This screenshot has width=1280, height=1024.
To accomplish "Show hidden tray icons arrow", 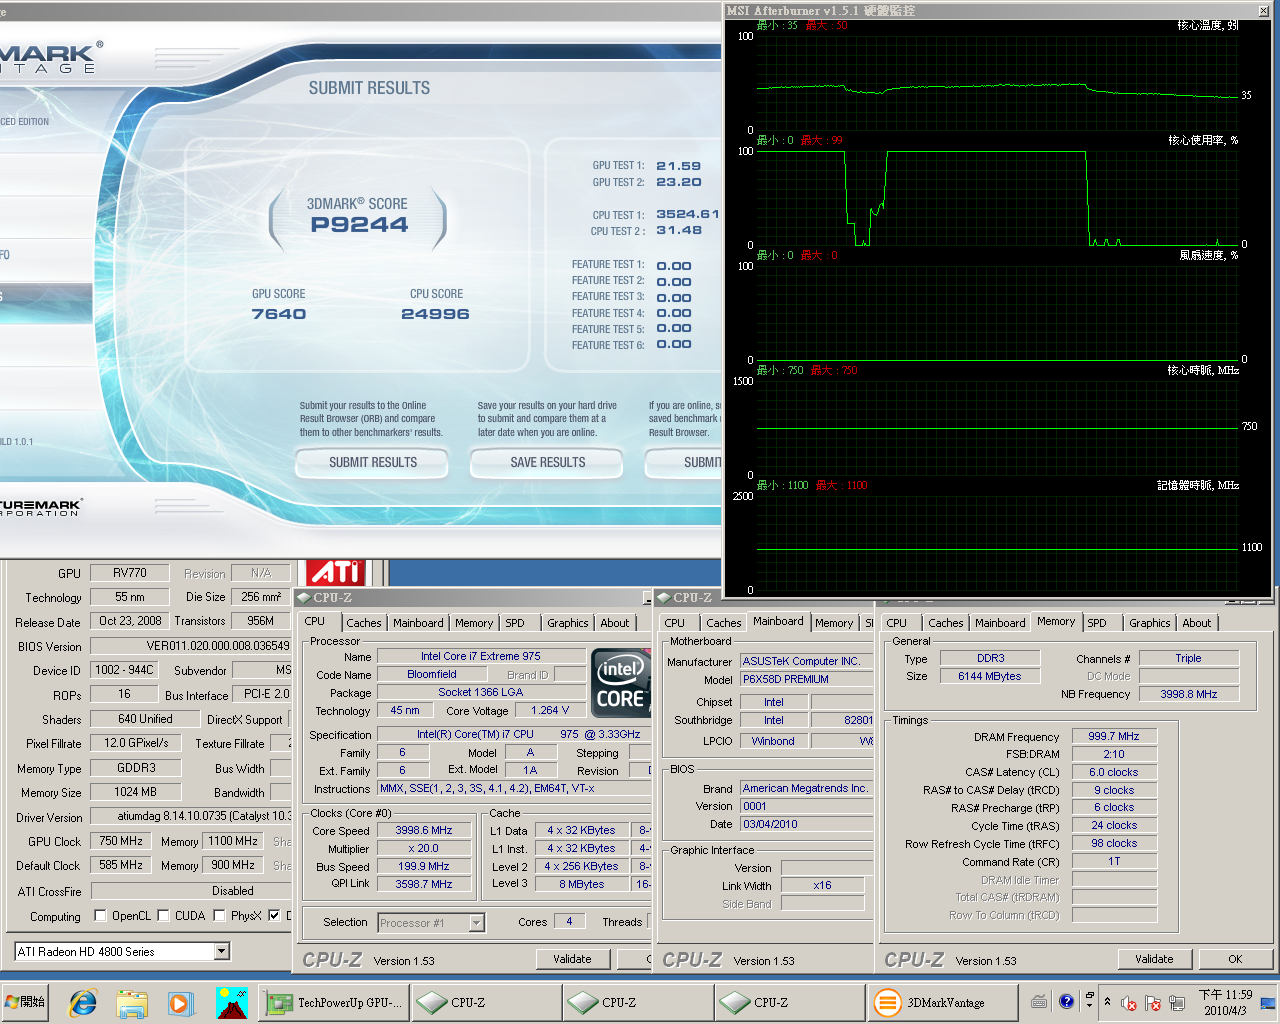I will (x=1107, y=1002).
